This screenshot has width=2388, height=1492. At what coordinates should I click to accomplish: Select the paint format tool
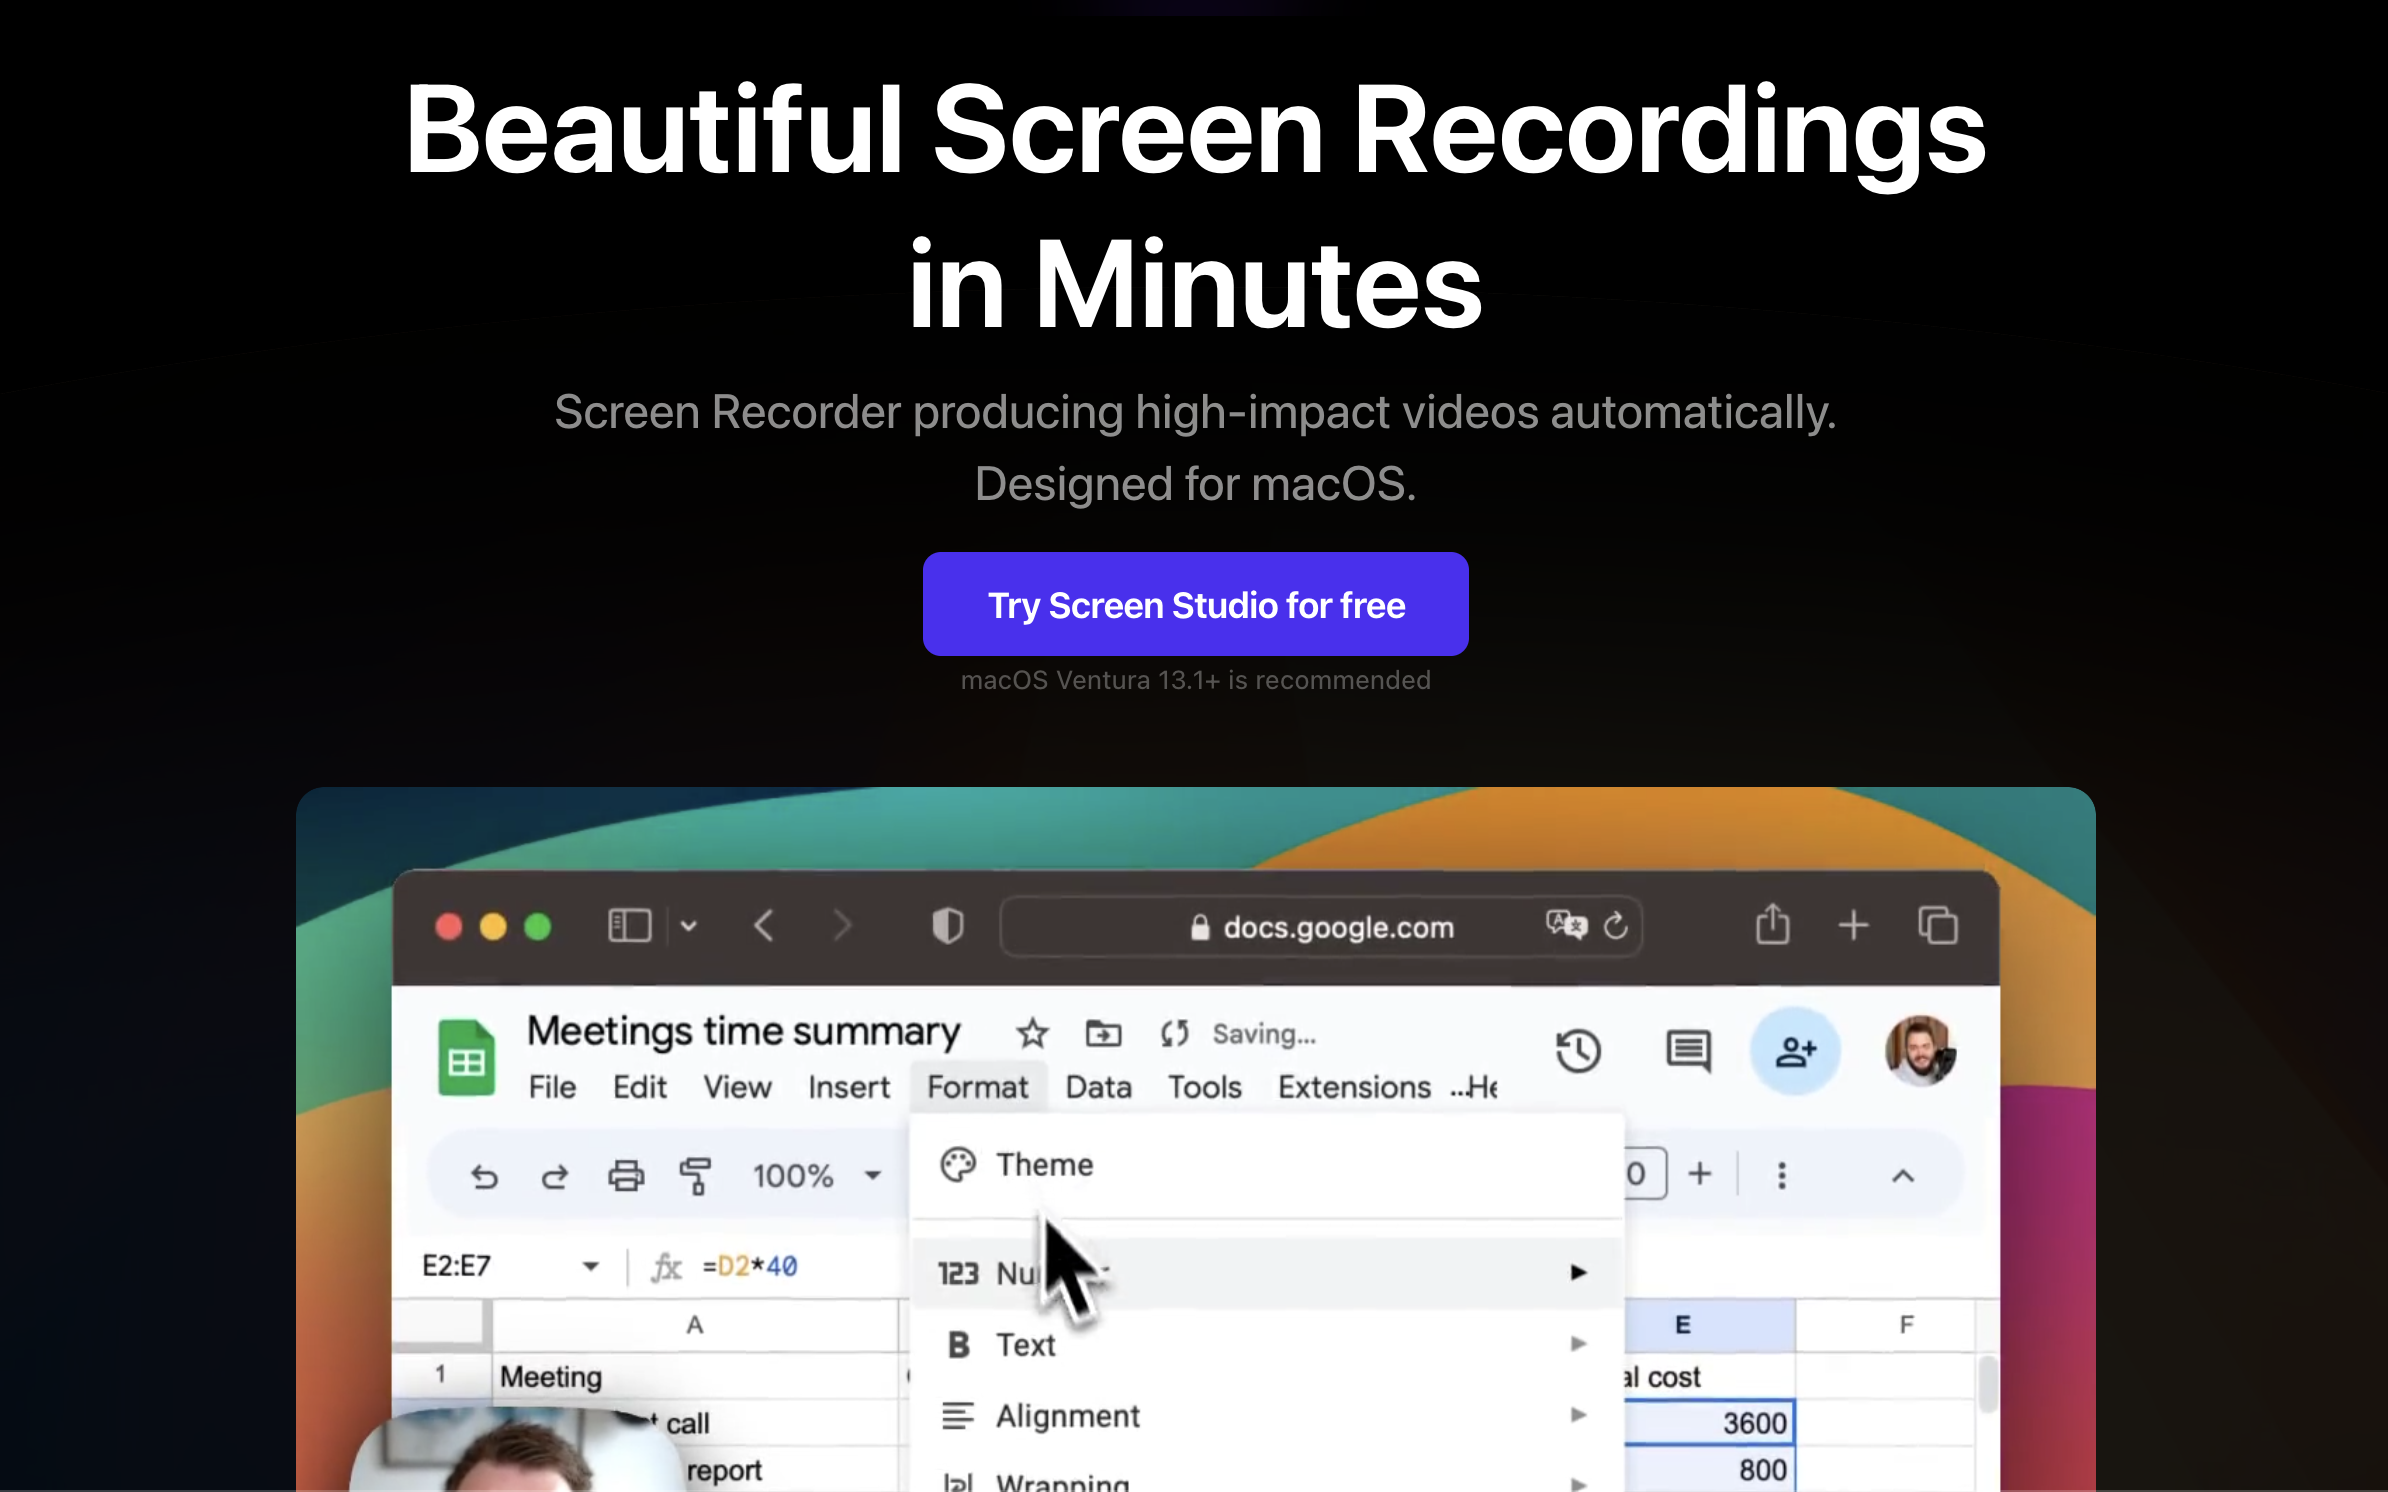tap(697, 1175)
